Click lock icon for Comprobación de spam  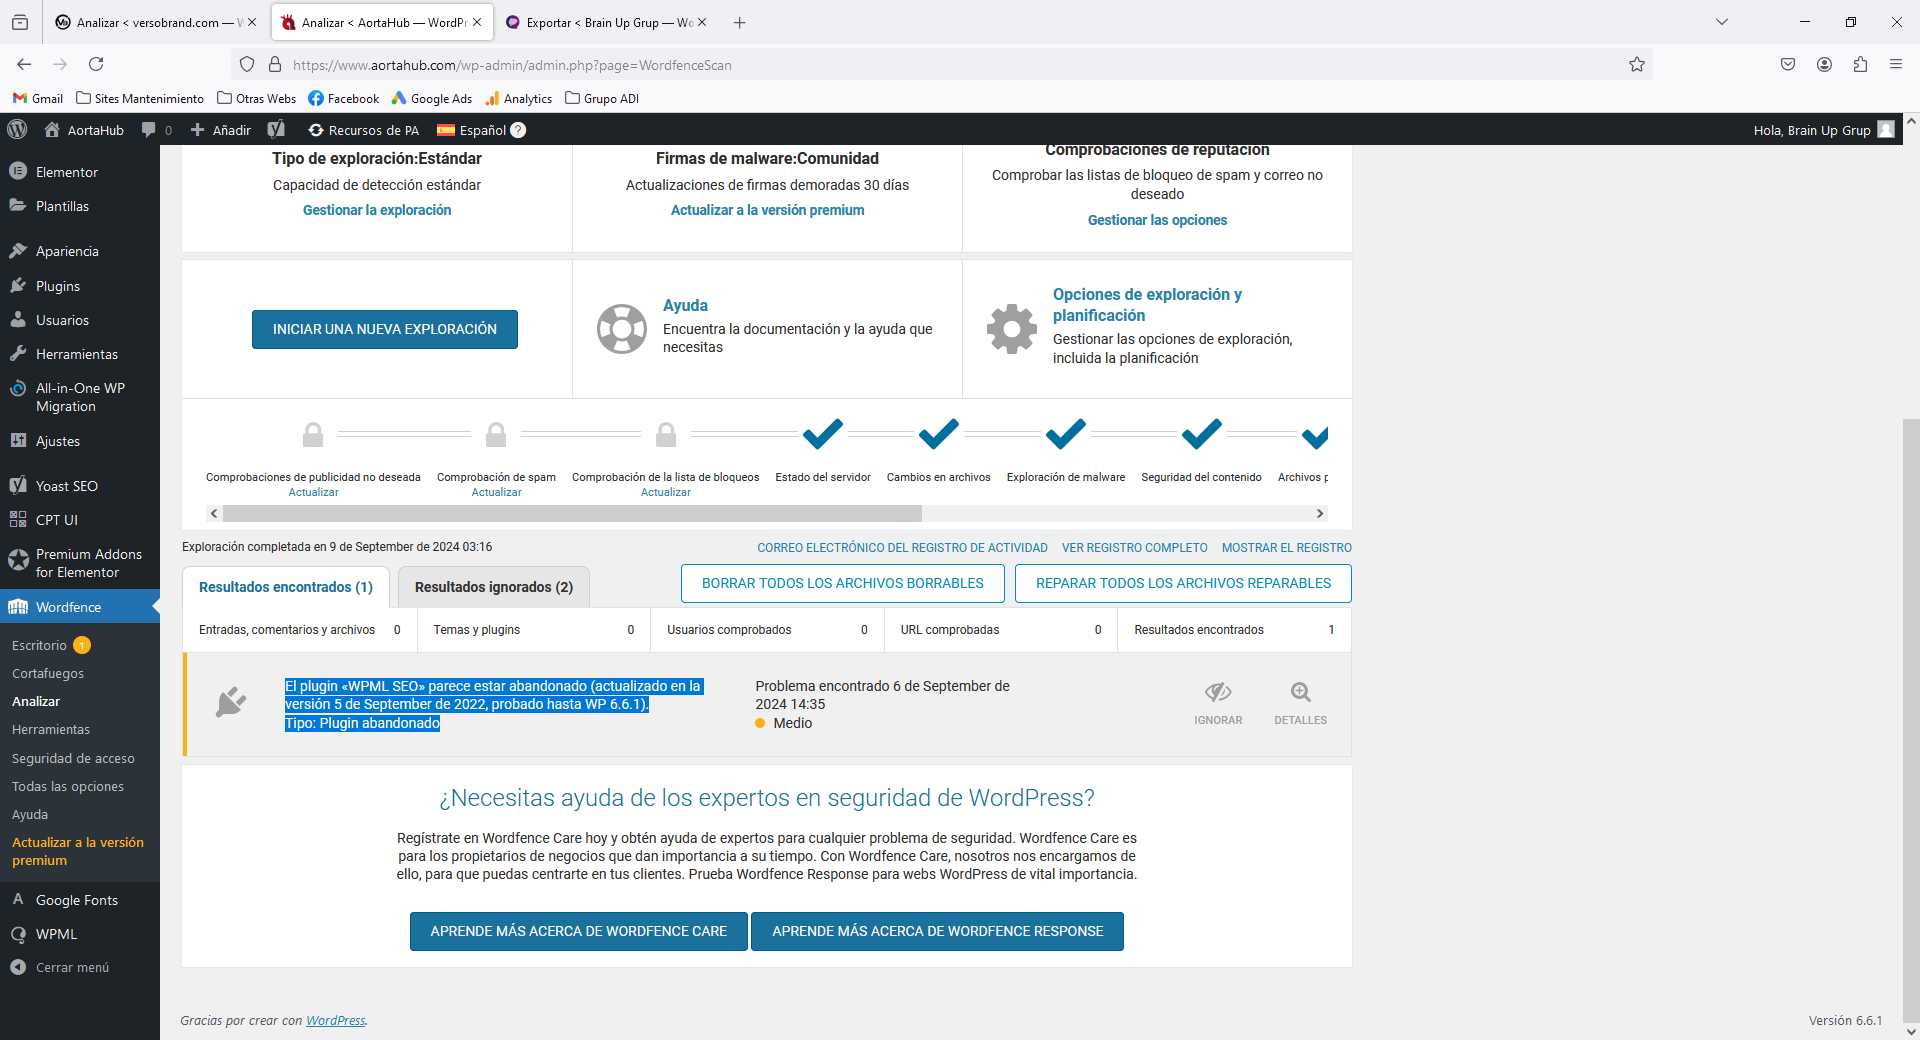pyautogui.click(x=496, y=434)
